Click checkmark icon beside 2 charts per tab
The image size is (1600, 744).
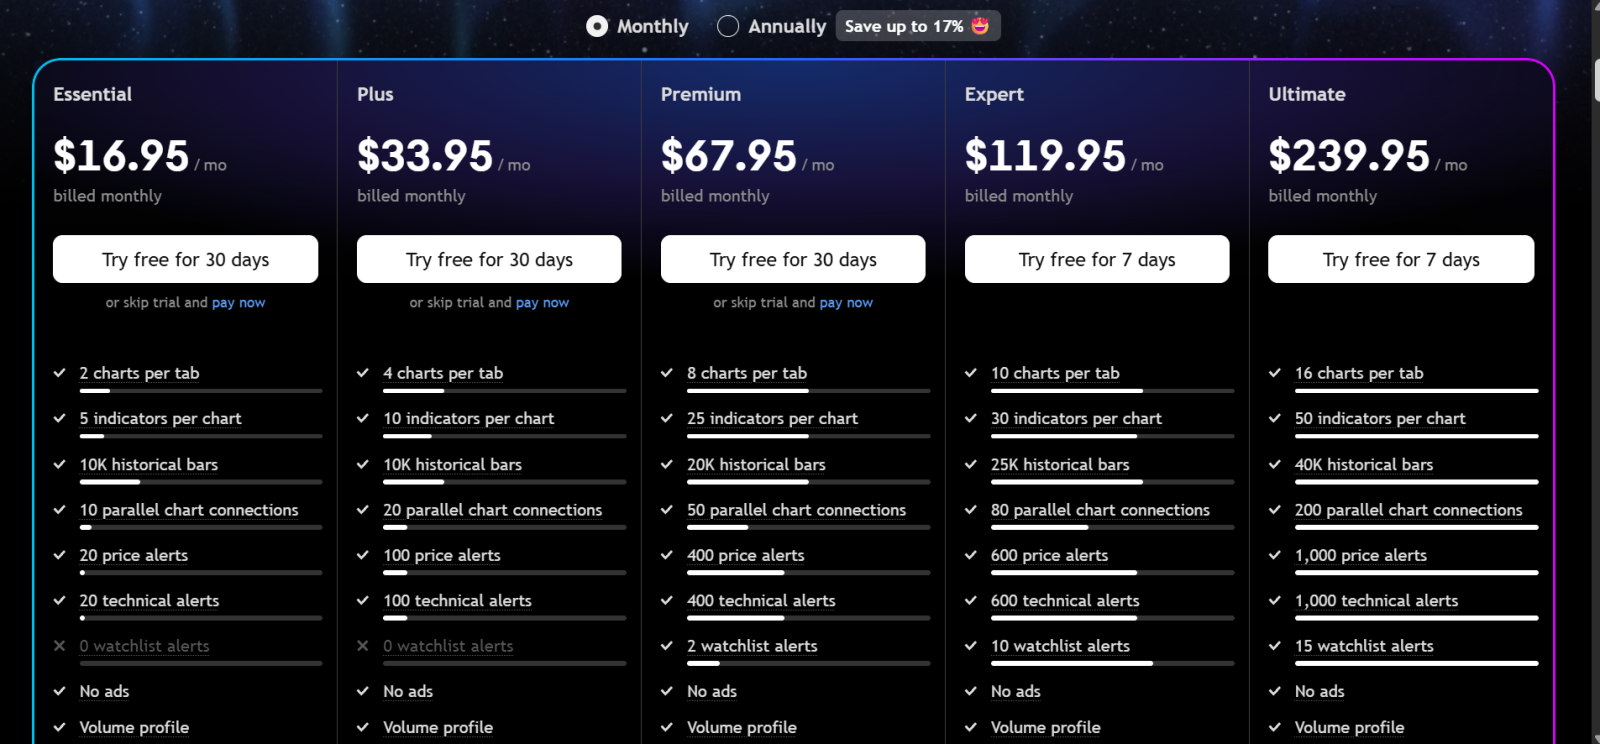[x=59, y=373]
